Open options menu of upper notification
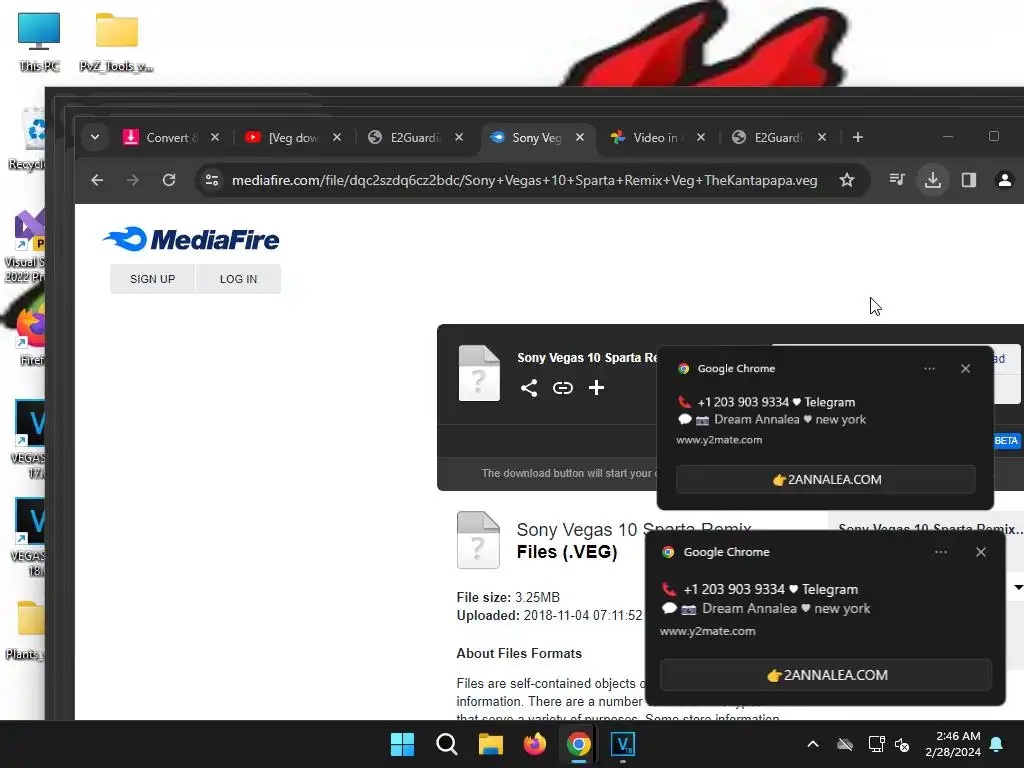Screen dimensions: 1024x768 pos(929,368)
